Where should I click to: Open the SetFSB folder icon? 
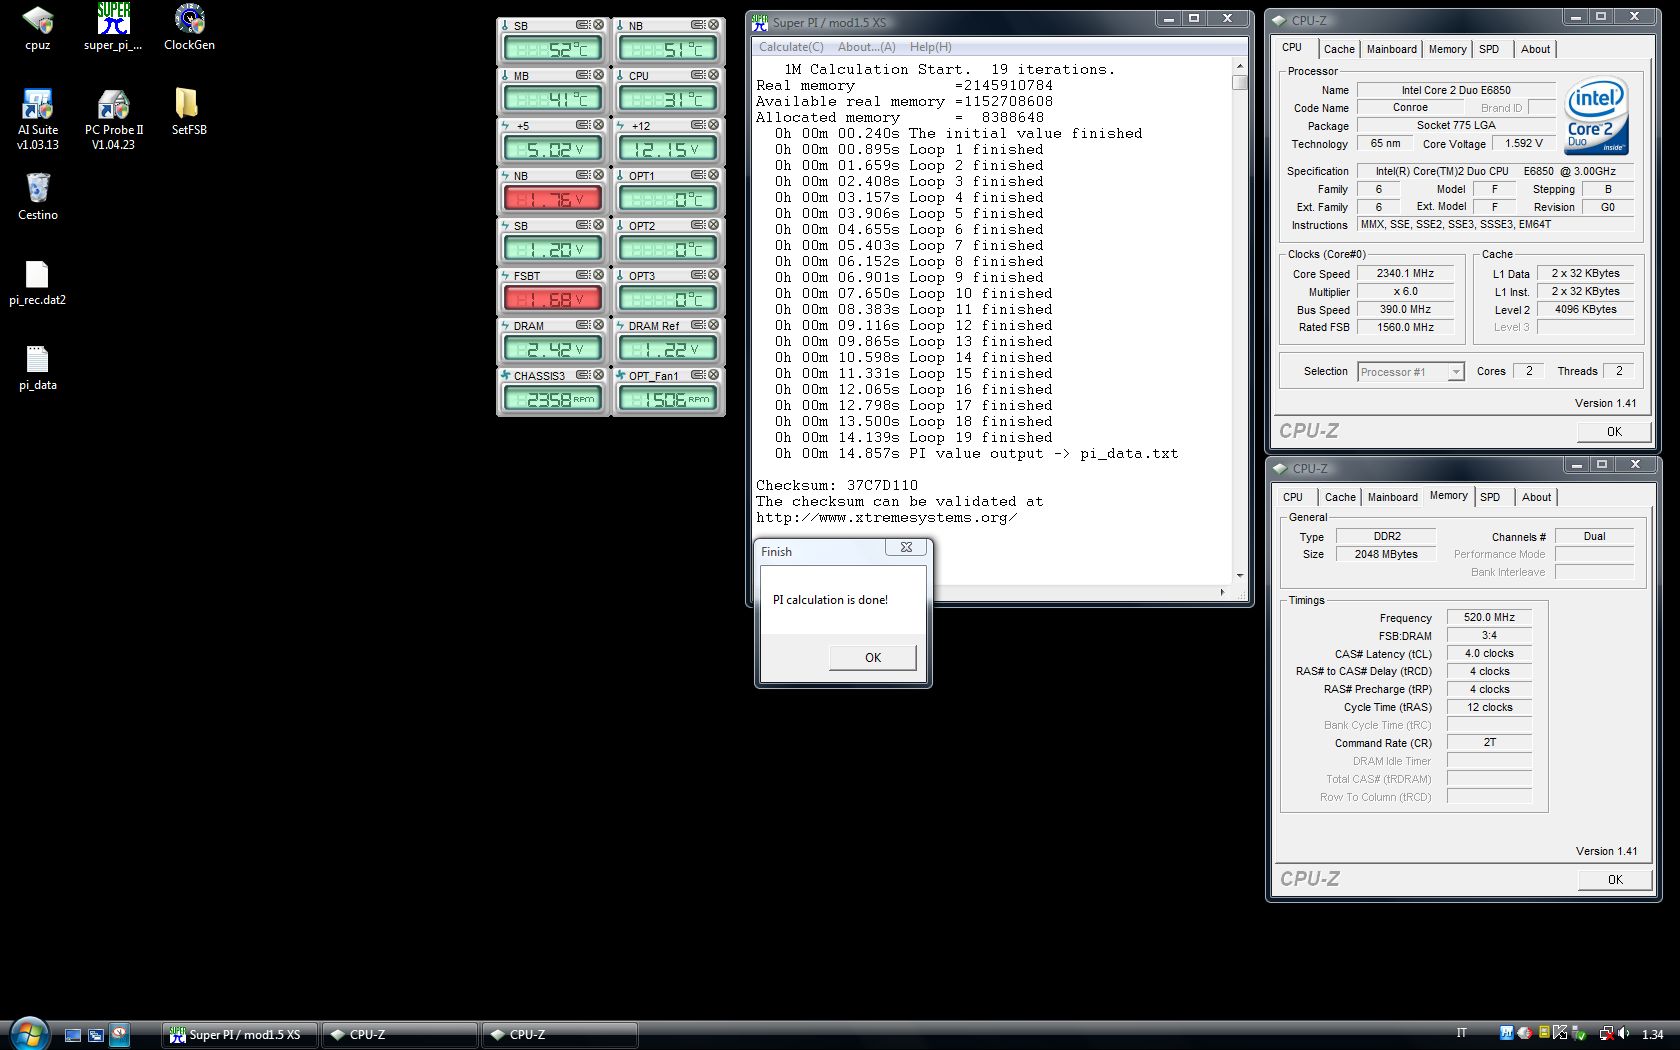coord(189,112)
